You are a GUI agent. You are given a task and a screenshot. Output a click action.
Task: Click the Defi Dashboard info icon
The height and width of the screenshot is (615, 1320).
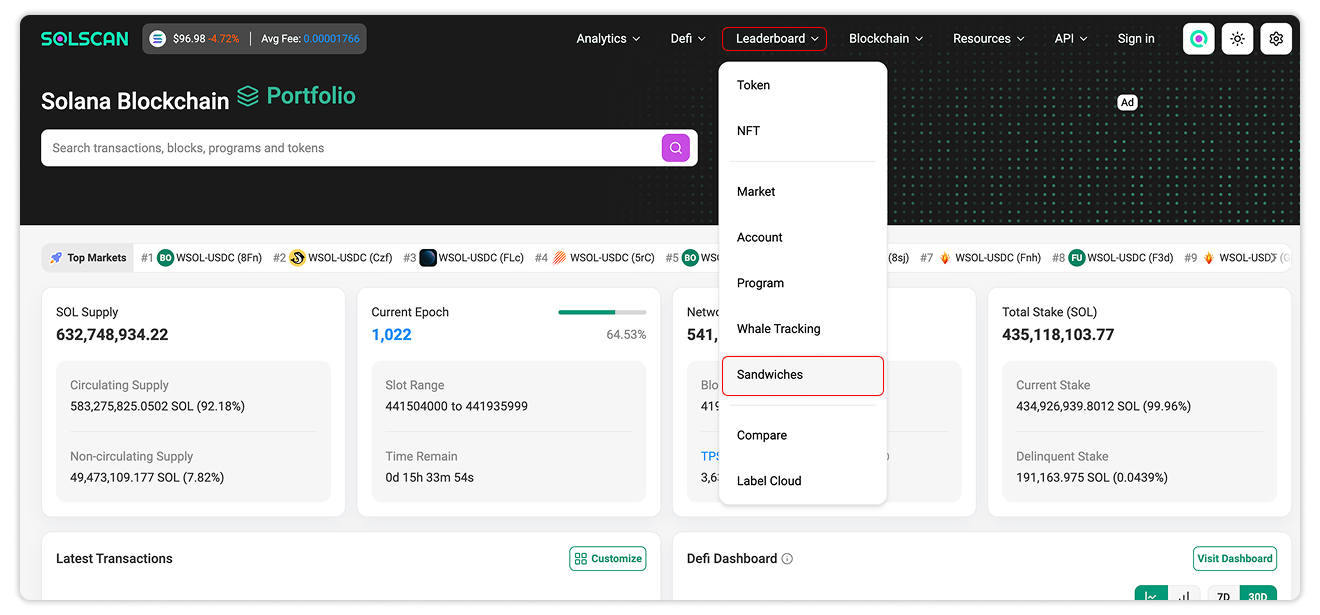(x=787, y=559)
